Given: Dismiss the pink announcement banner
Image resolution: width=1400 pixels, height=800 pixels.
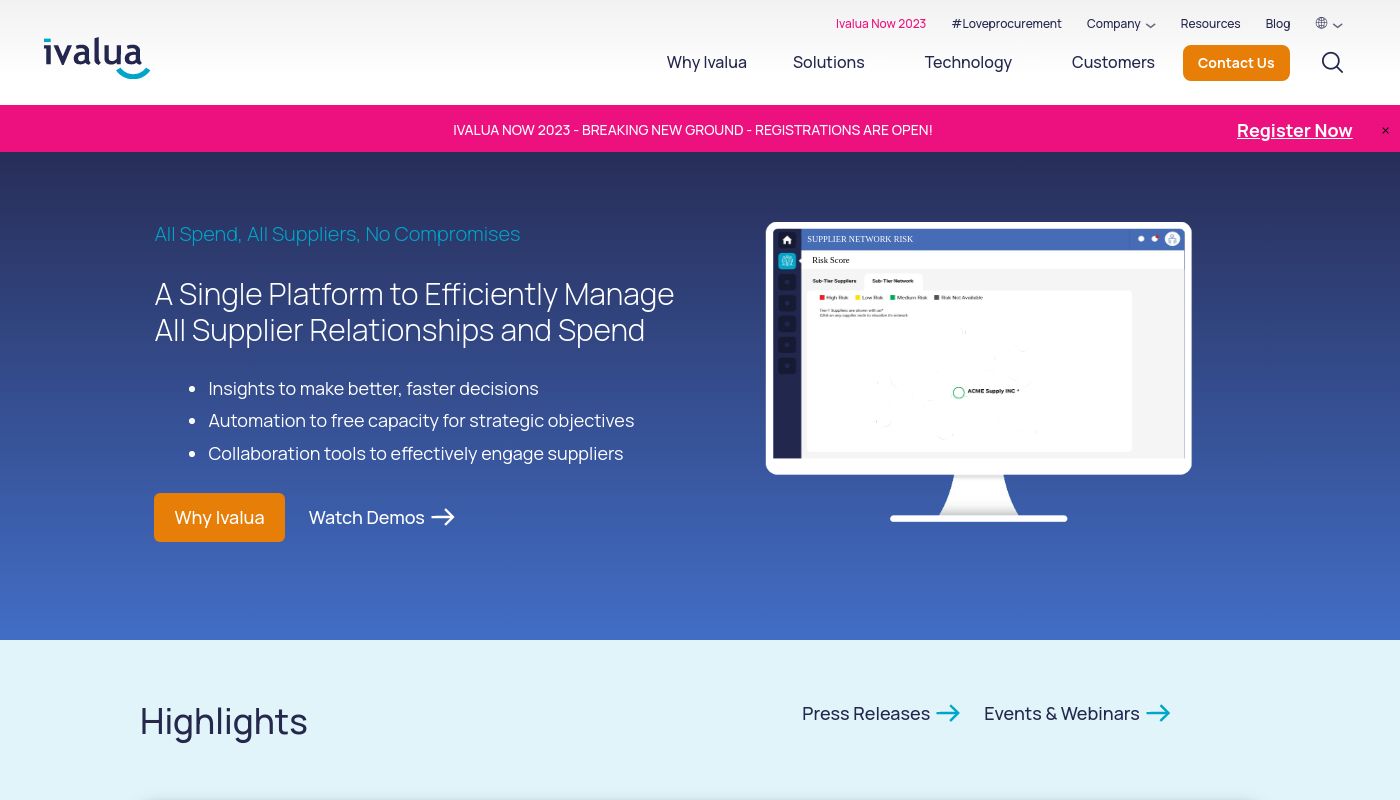Looking at the screenshot, I should 1385,131.
